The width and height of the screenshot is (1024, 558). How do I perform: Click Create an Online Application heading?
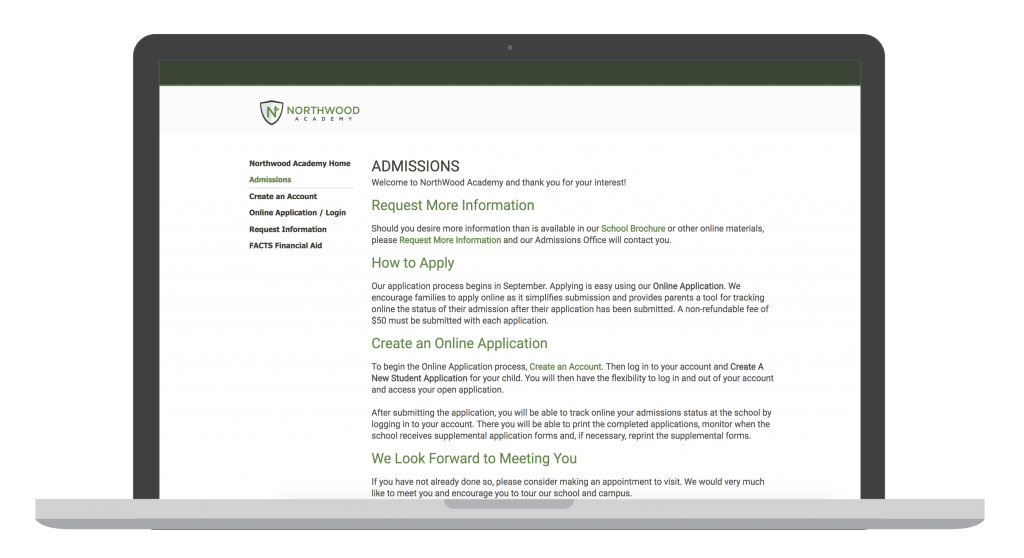(459, 344)
